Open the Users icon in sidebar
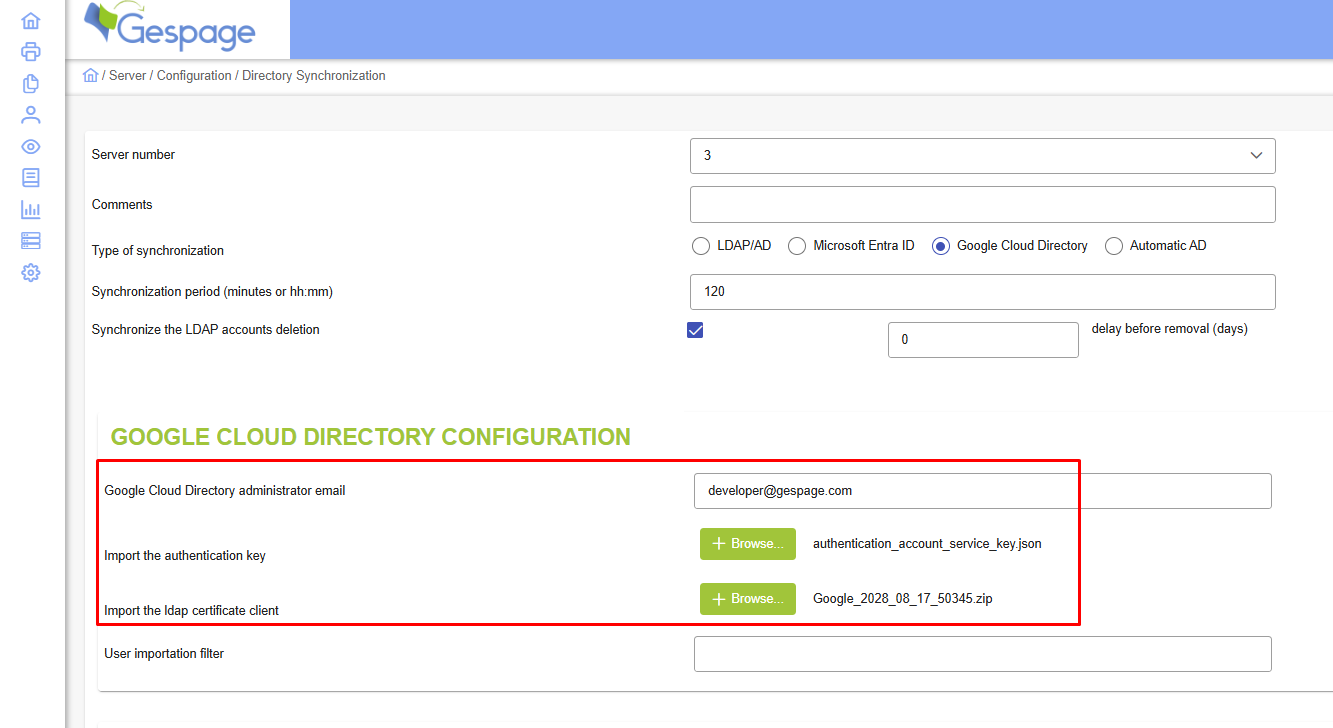Image resolution: width=1333 pixels, height=728 pixels. pos(31,115)
